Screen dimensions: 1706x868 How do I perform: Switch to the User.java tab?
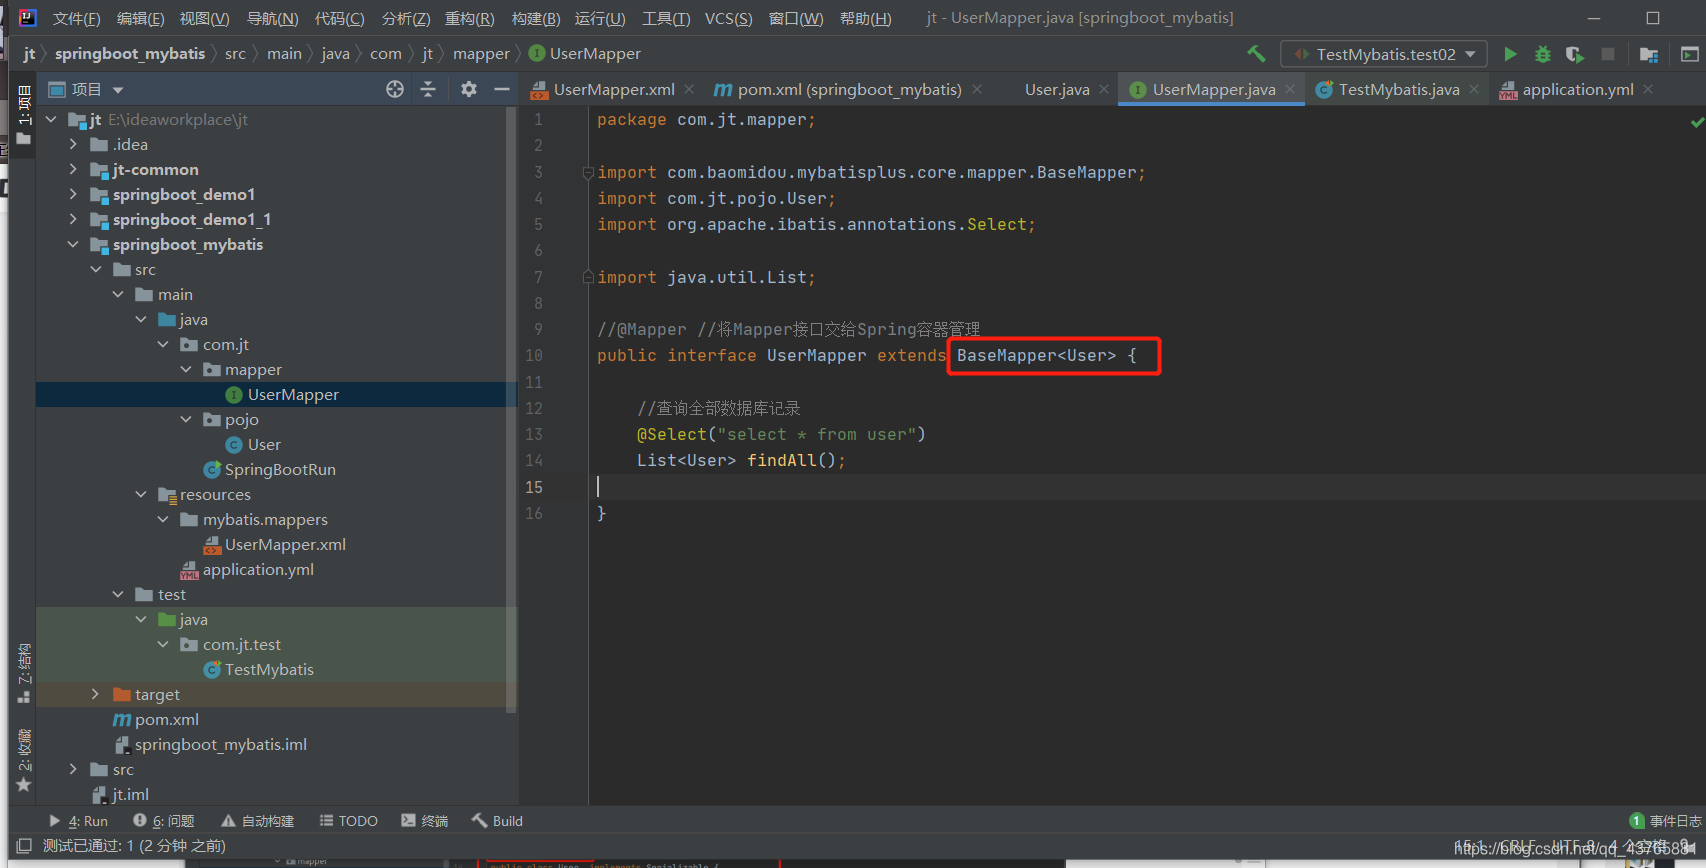1056,89
